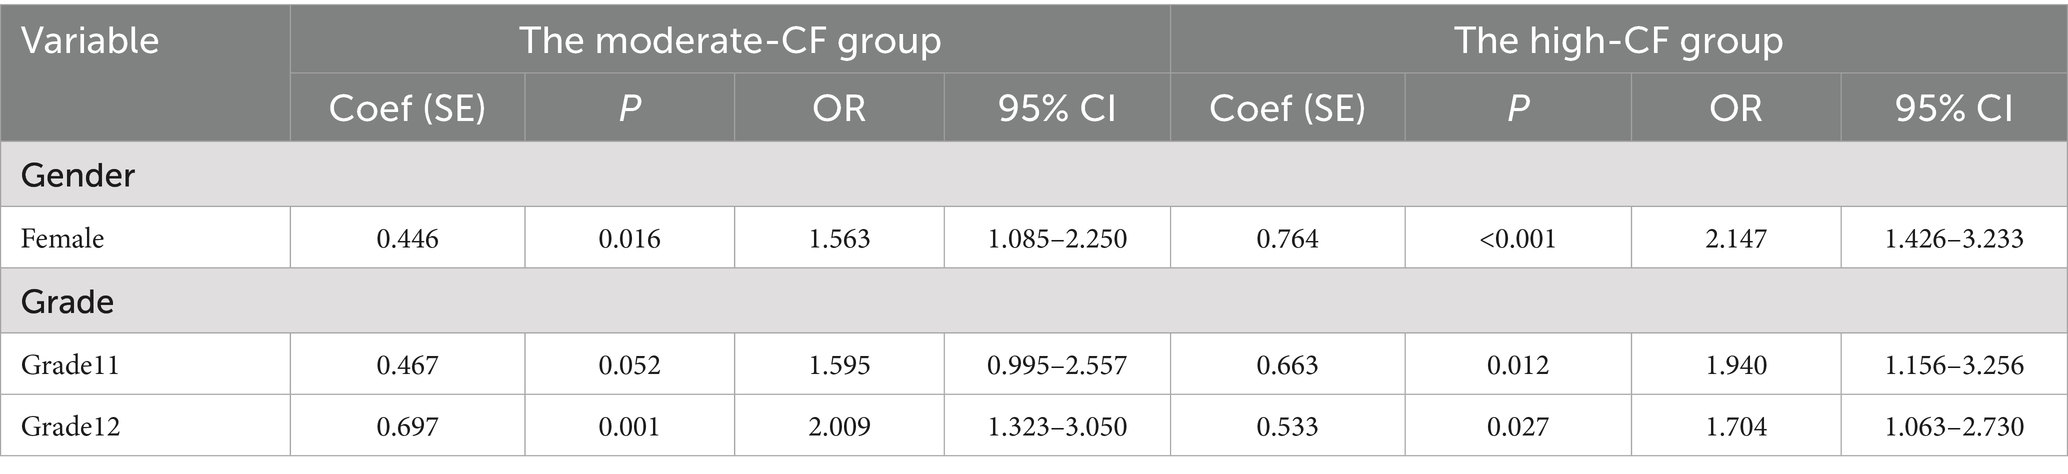
Task: Select the odds ratio value 1.563
Action: tap(839, 239)
